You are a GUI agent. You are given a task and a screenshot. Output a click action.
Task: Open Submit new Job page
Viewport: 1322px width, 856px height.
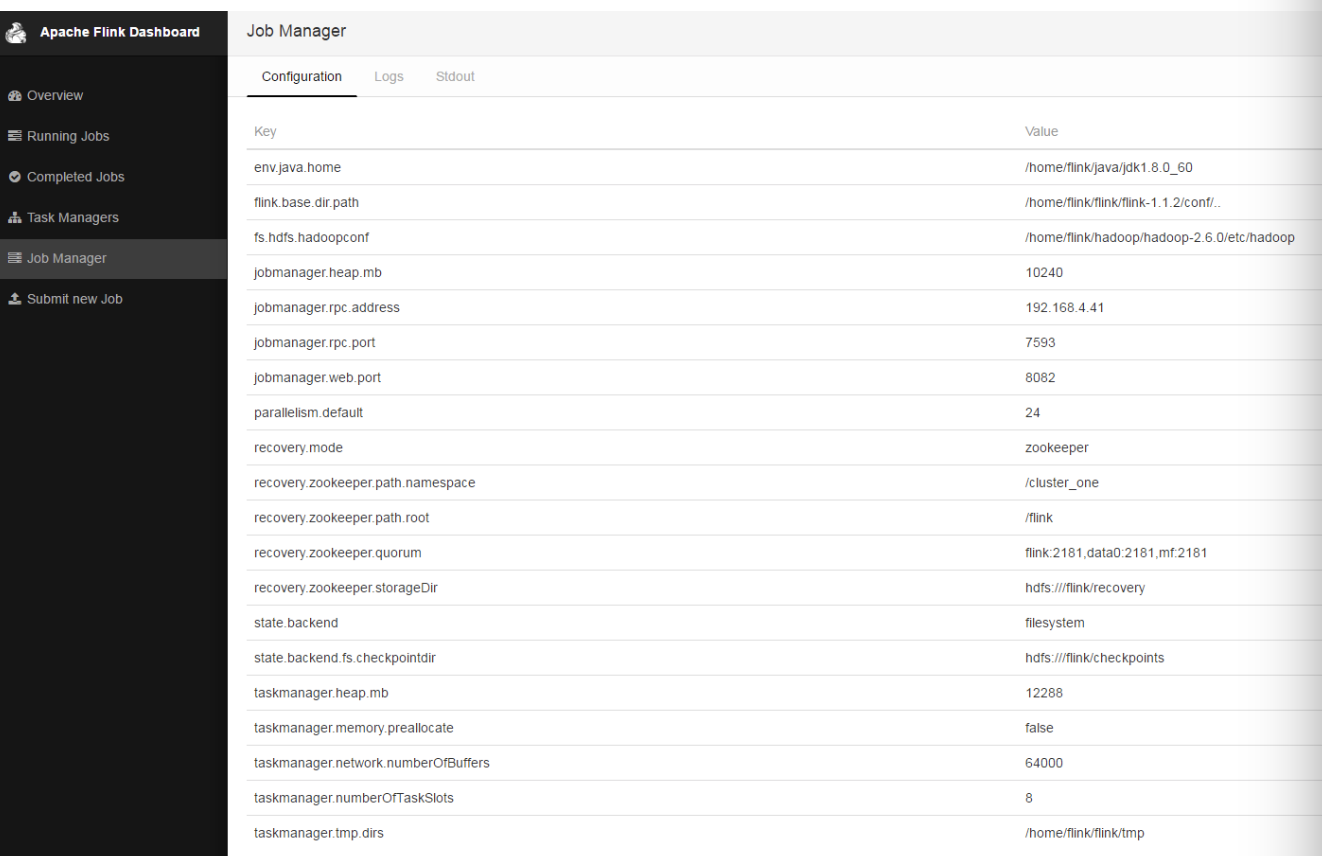coord(75,299)
